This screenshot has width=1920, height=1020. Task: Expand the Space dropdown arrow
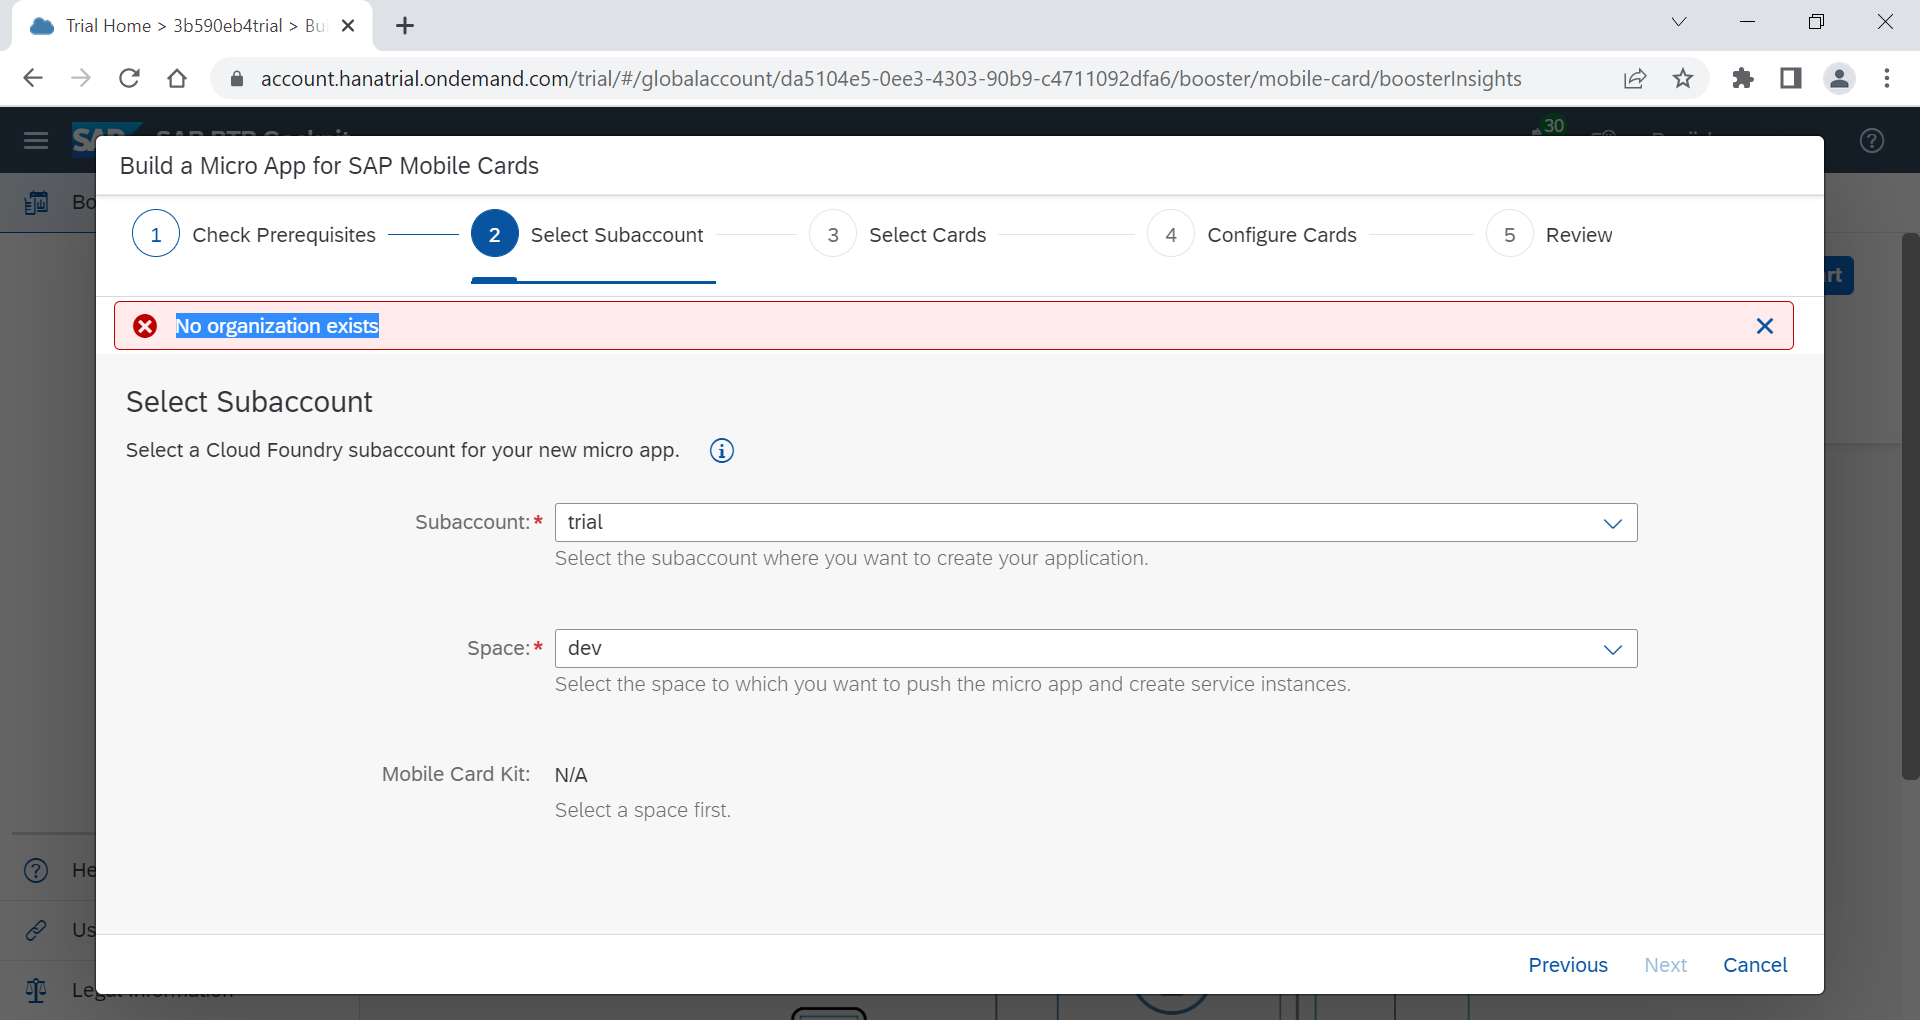[1612, 649]
